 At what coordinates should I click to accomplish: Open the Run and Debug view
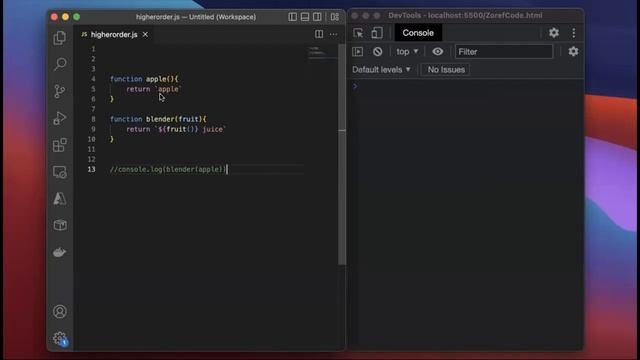(x=60, y=118)
